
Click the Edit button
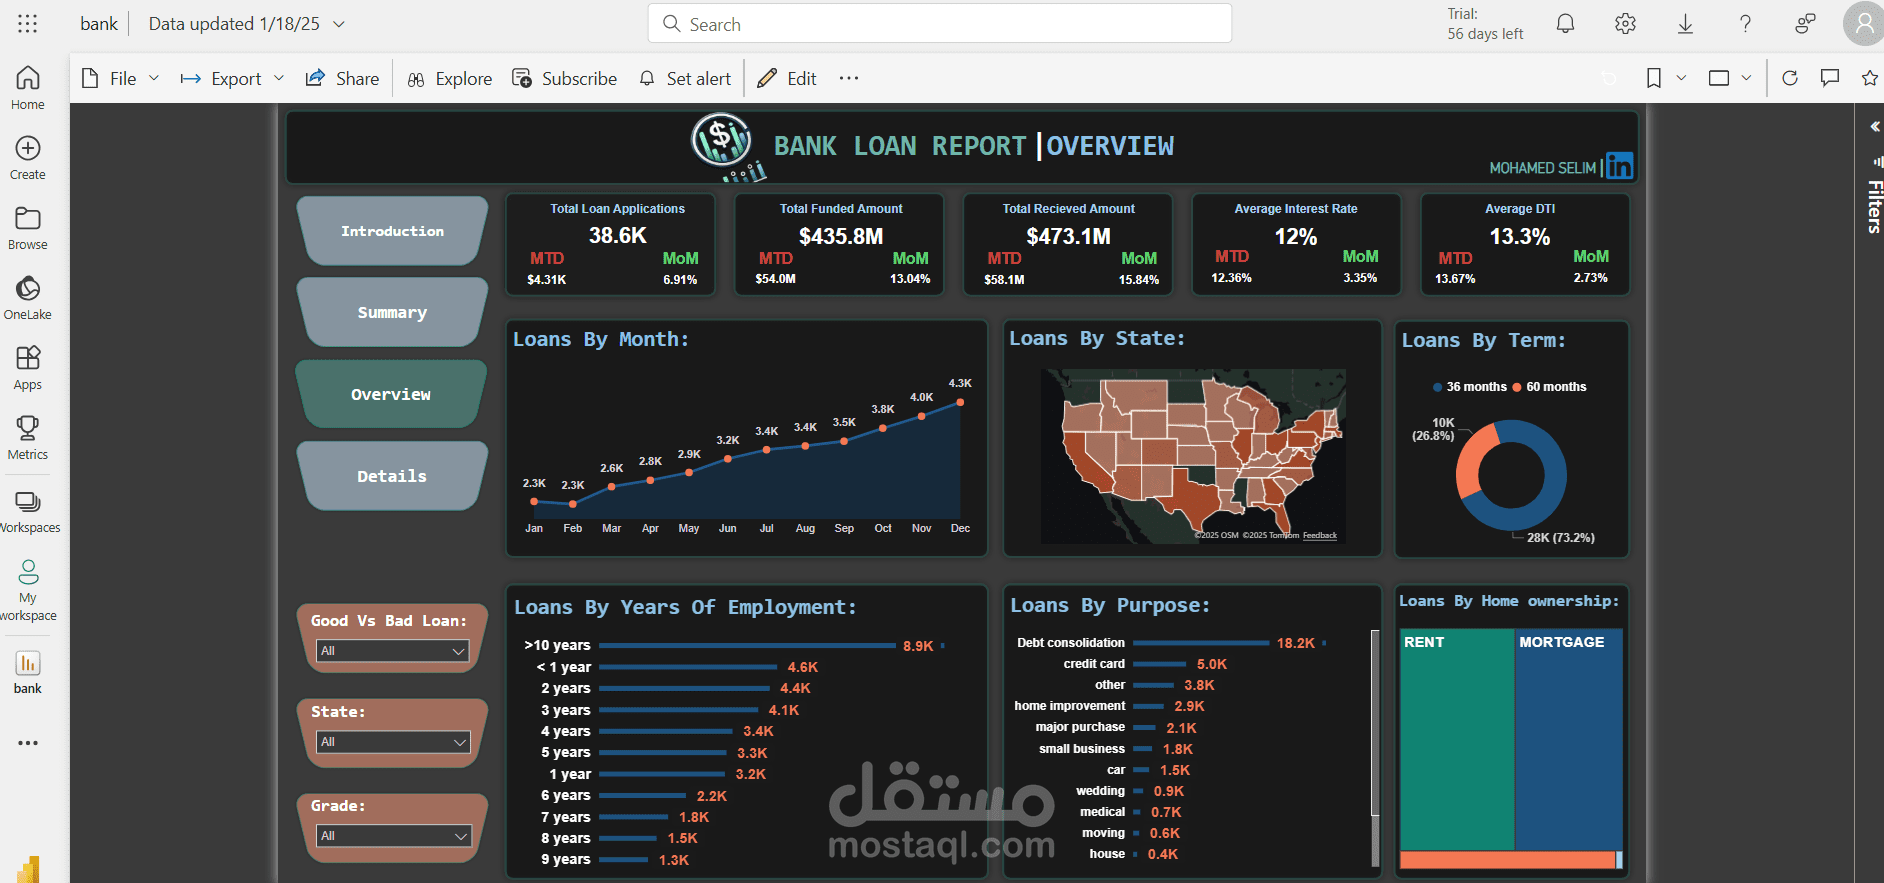point(787,78)
